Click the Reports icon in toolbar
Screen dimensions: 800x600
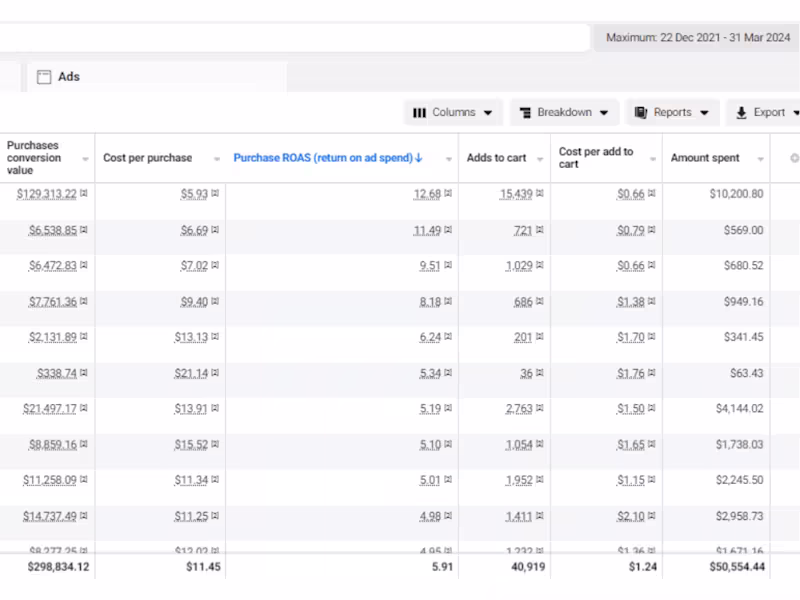[640, 113]
